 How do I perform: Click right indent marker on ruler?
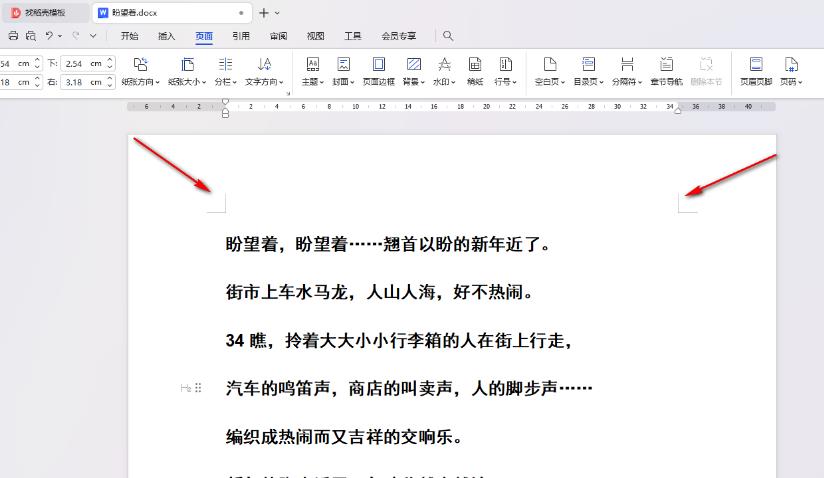pyautogui.click(x=678, y=110)
